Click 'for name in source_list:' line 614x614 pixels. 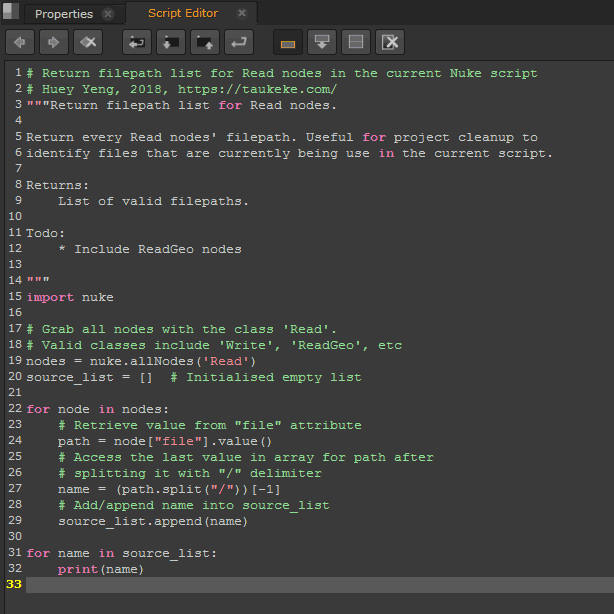pyautogui.click(x=121, y=553)
